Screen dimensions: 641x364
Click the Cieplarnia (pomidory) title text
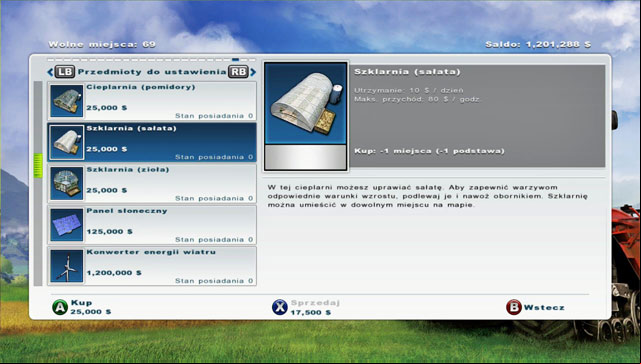click(141, 87)
